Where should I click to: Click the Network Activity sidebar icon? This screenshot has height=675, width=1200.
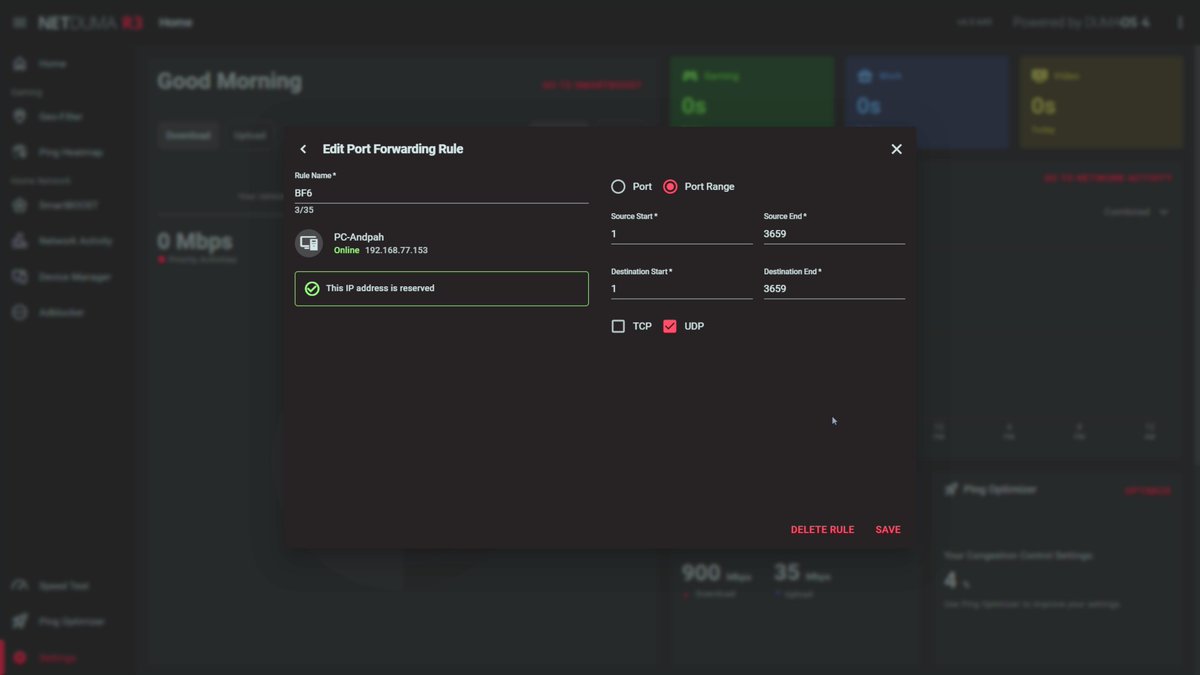(19, 241)
